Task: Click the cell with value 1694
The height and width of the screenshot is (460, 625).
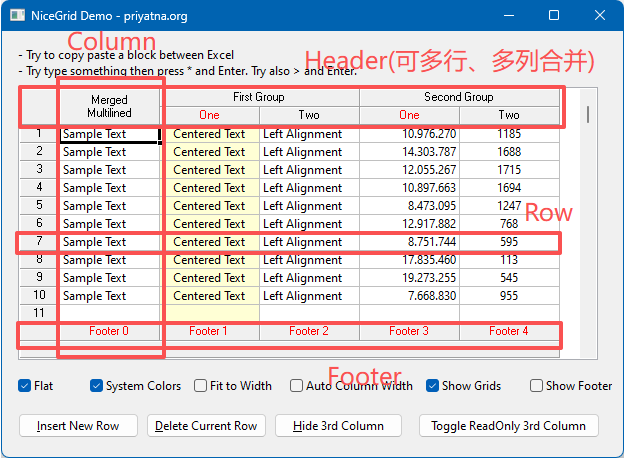Action: pyautogui.click(x=509, y=188)
